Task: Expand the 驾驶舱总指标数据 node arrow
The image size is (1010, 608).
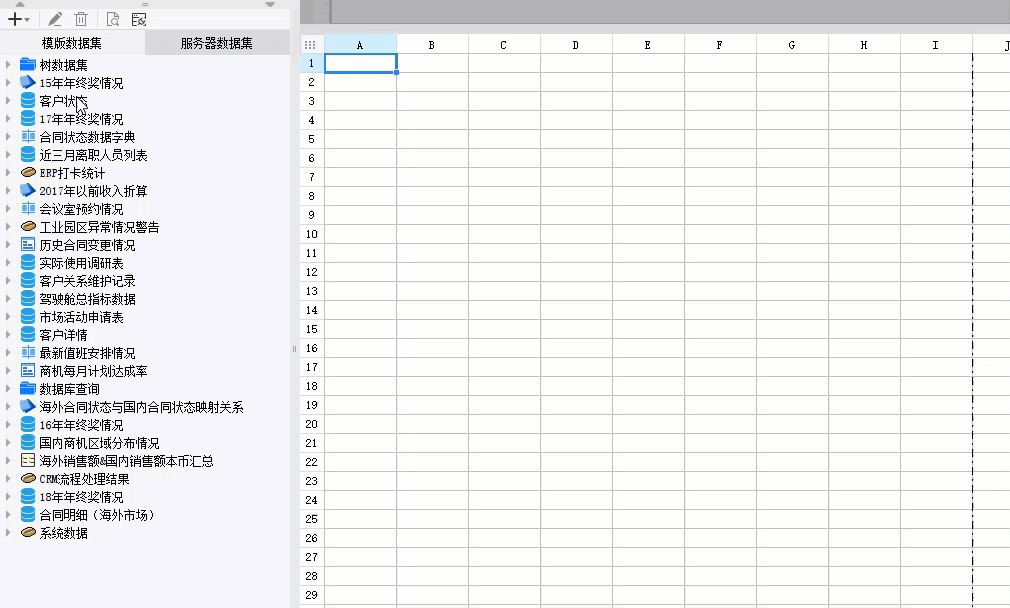Action: (x=8, y=299)
